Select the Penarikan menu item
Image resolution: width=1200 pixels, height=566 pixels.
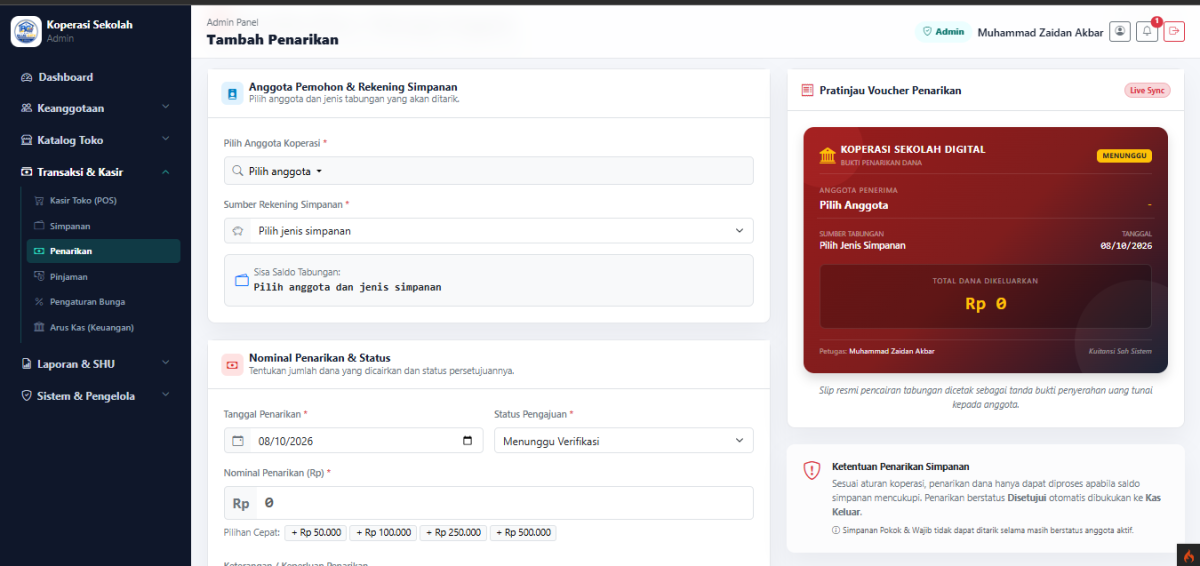(x=104, y=251)
